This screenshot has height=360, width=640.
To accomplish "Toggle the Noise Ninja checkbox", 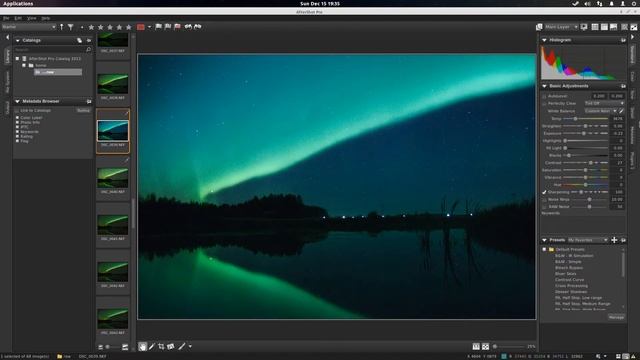I will pyautogui.click(x=544, y=200).
